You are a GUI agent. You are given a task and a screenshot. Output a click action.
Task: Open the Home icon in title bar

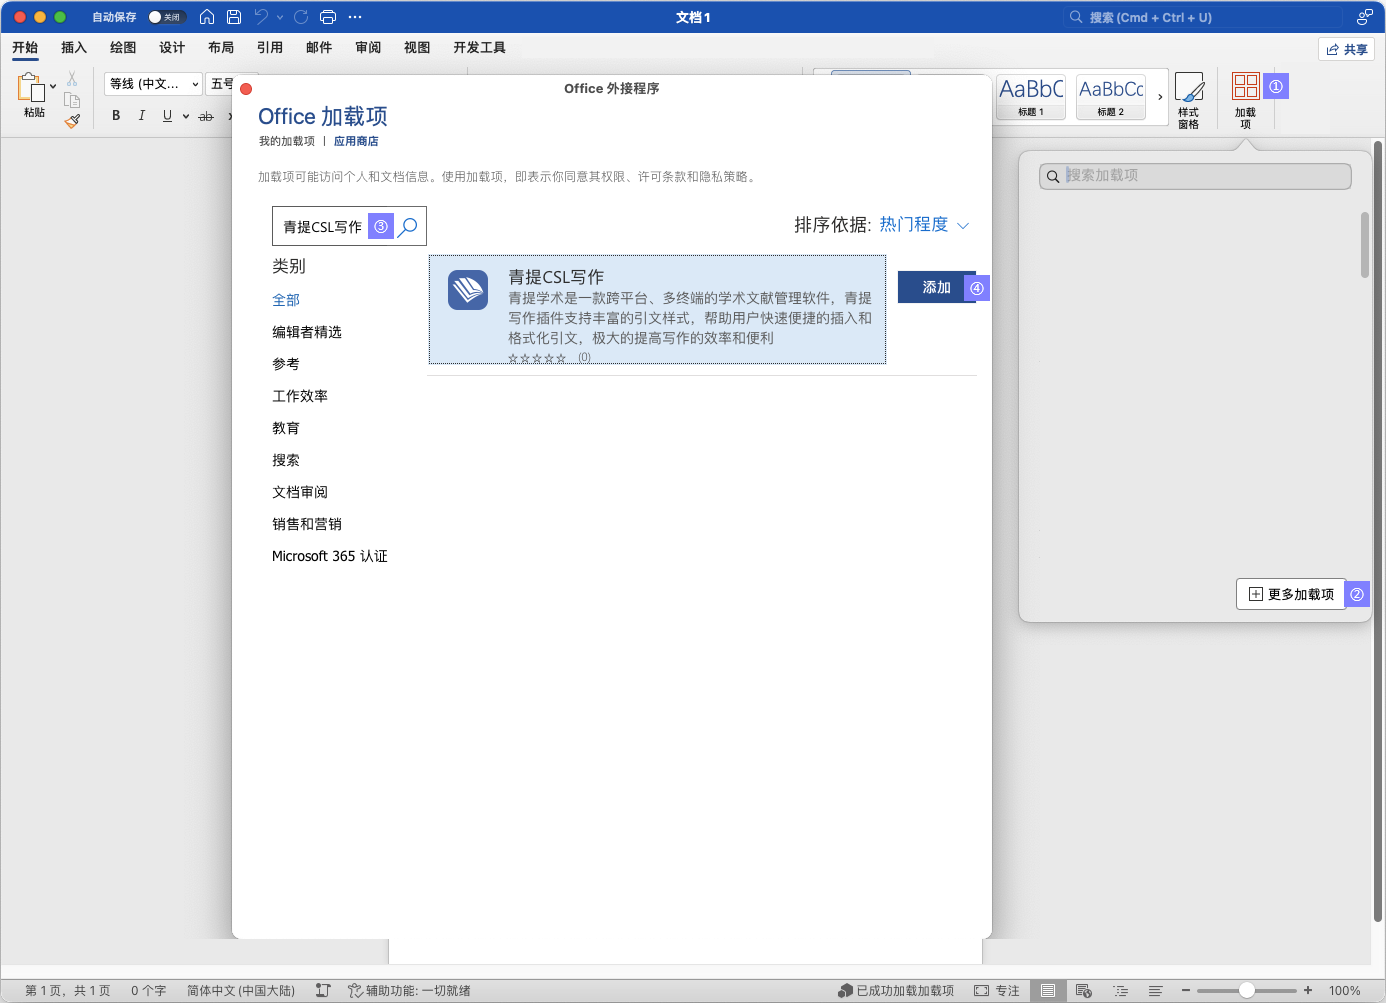pos(207,17)
